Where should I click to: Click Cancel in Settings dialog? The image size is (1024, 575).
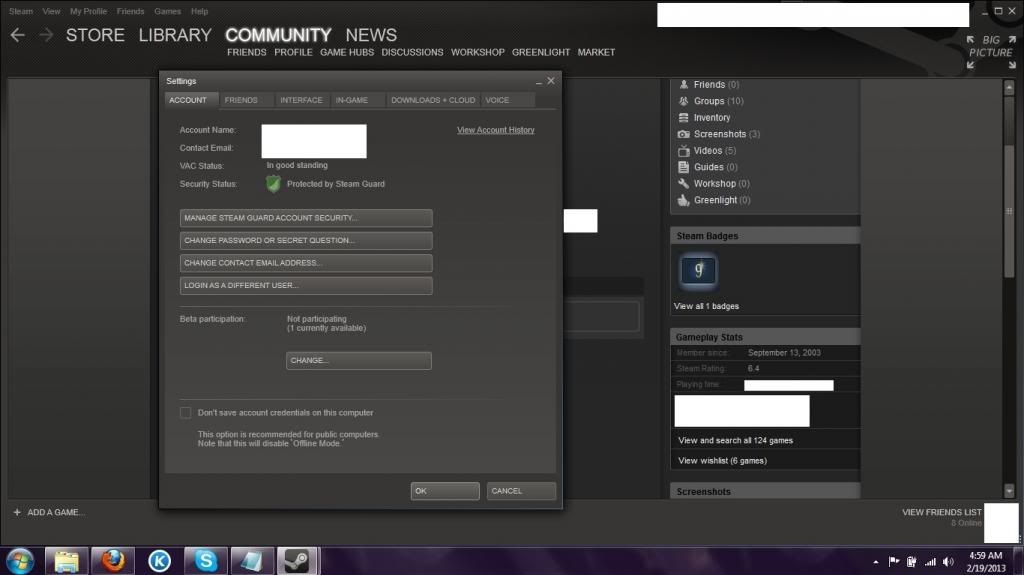pos(520,491)
